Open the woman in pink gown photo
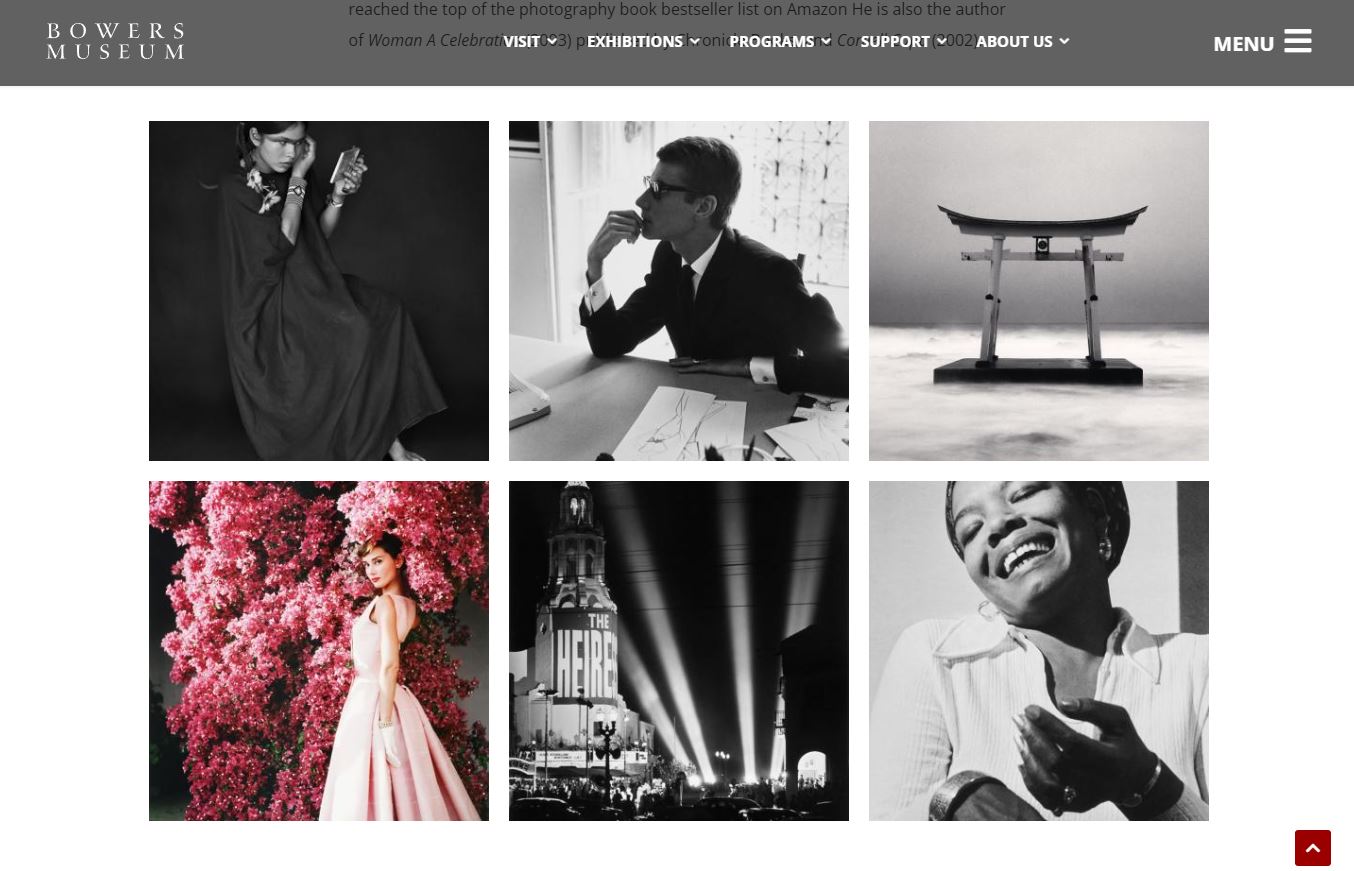 coord(319,651)
